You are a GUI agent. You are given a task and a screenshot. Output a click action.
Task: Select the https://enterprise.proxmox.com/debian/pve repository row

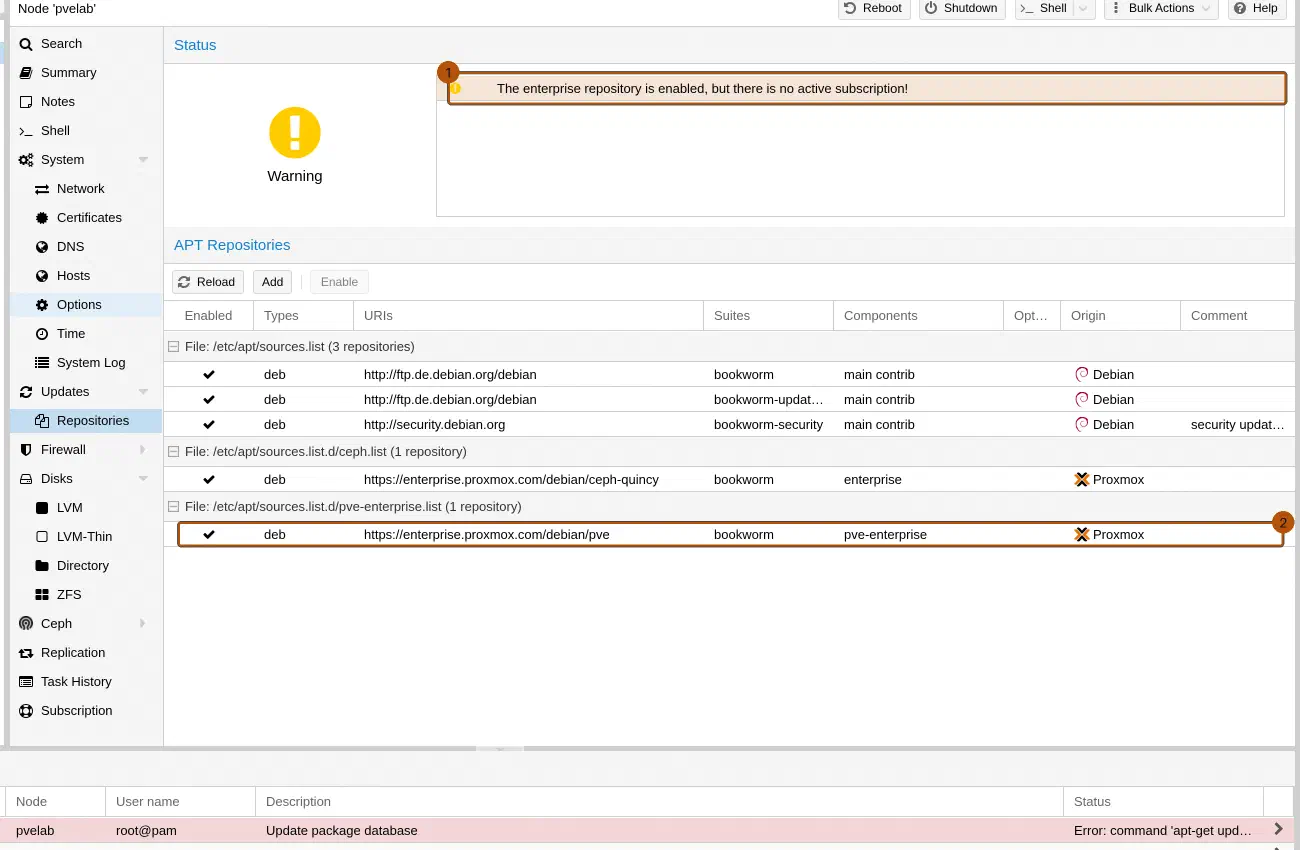point(730,535)
